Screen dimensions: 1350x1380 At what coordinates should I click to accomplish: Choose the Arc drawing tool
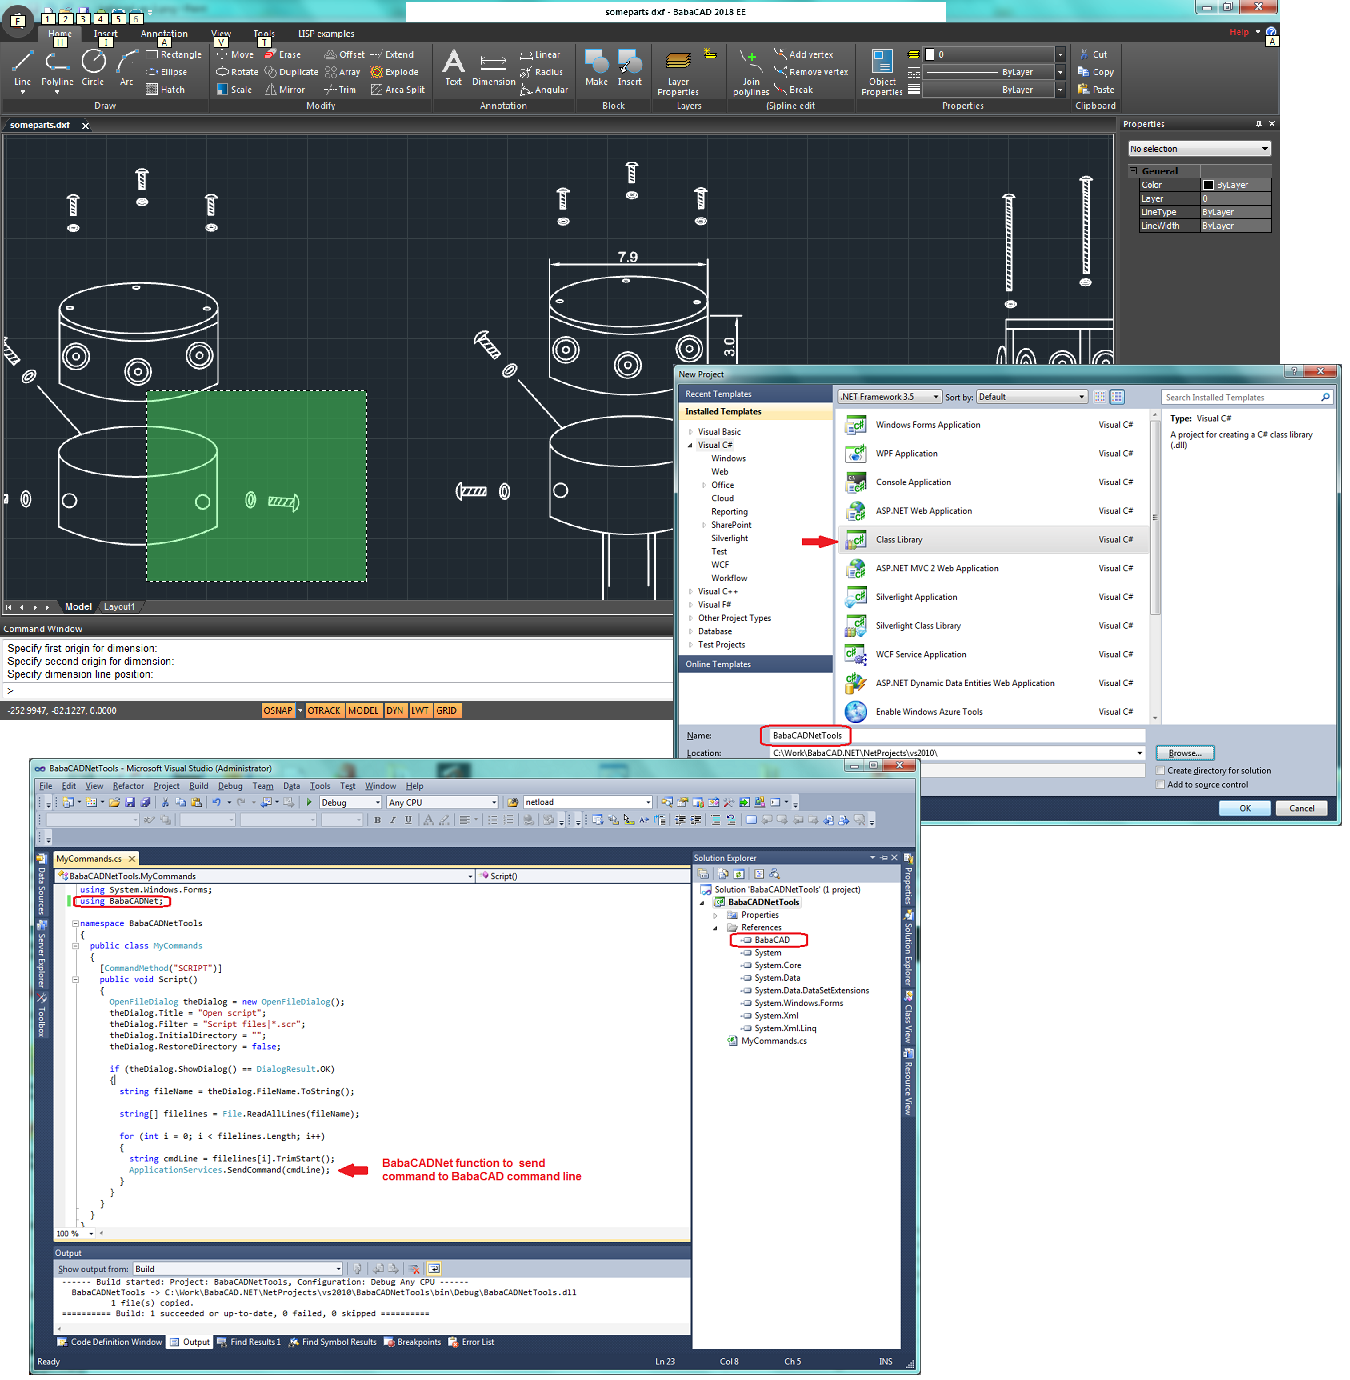126,69
